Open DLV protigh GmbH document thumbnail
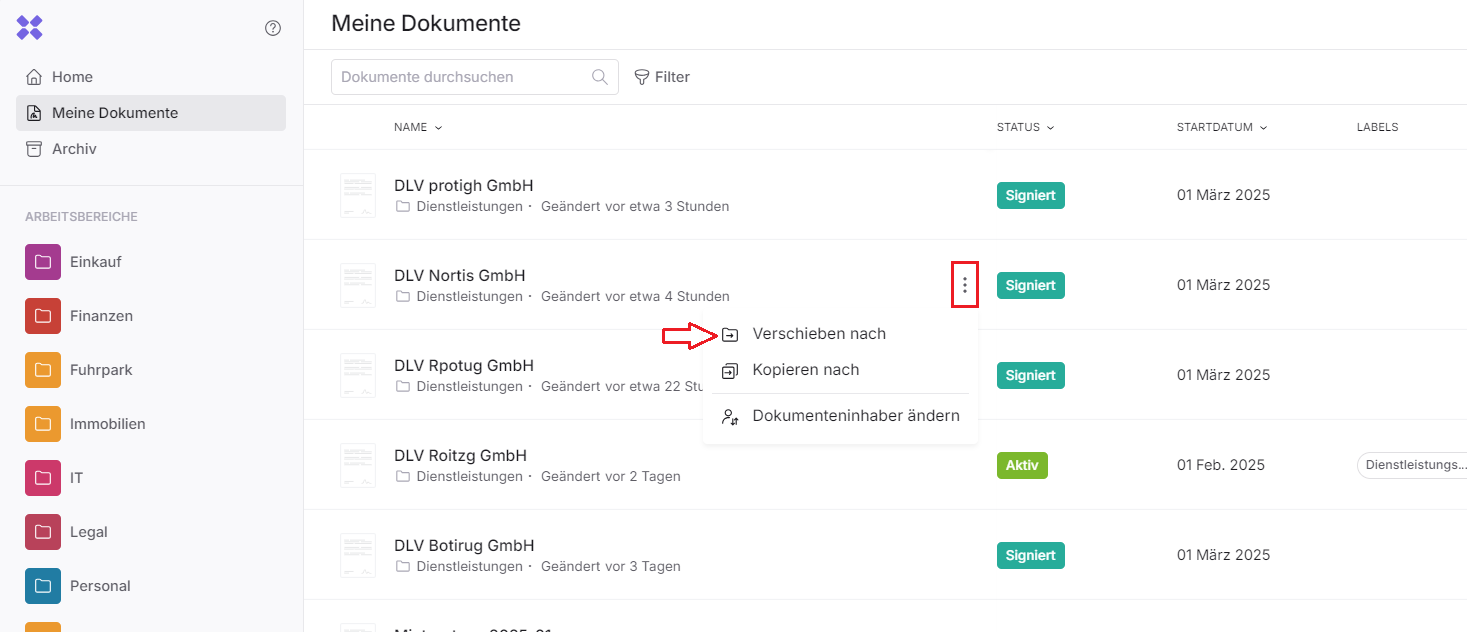This screenshot has height=632, width=1467. [x=358, y=195]
